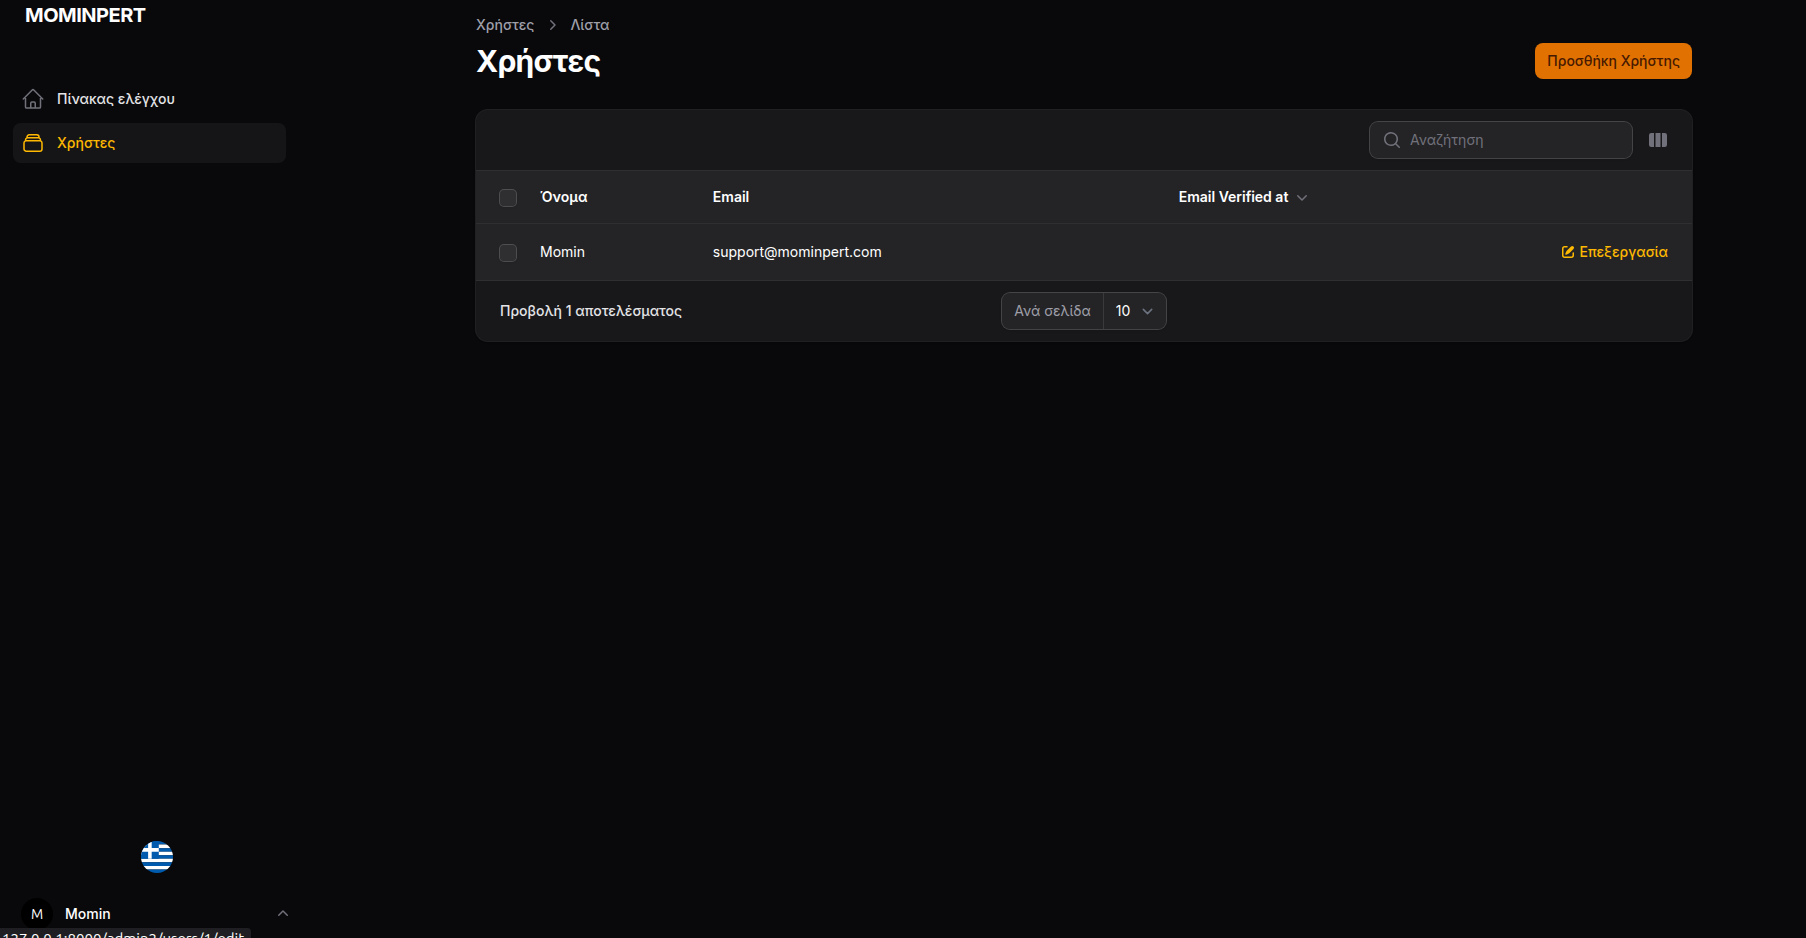Select the home icon for Πίνακας ελέγχου
The width and height of the screenshot is (1806, 938).
(x=33, y=98)
